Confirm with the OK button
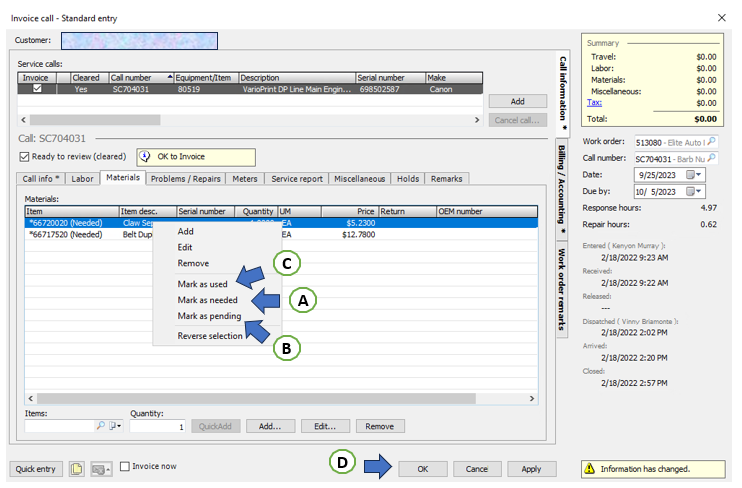Screen dimensions: 742x488 tap(423, 469)
